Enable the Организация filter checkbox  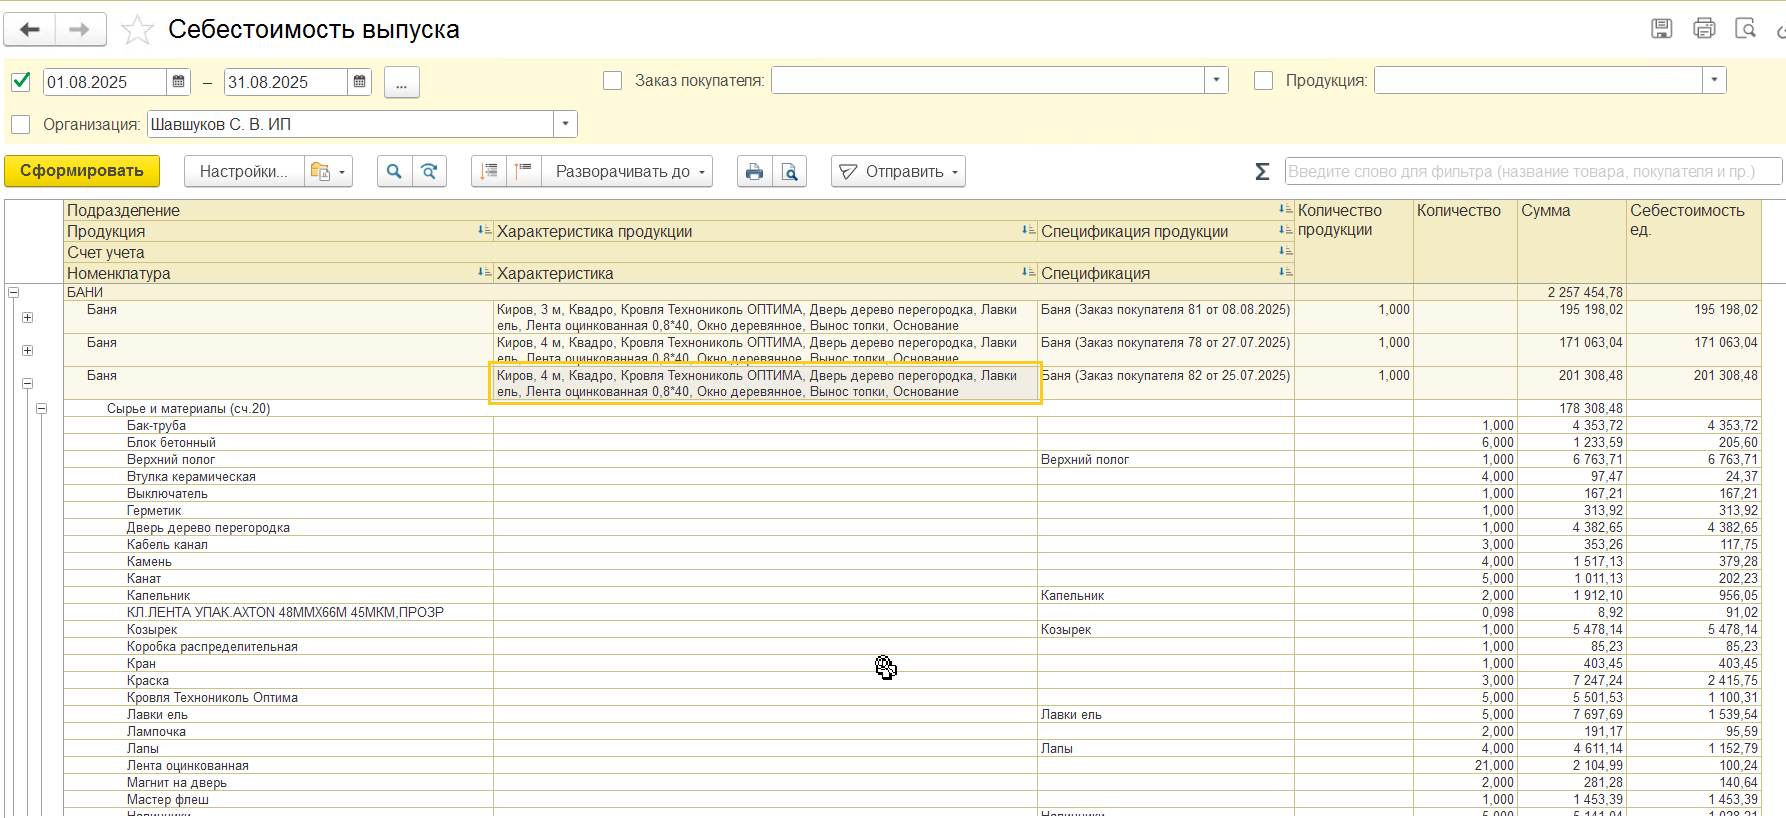[21, 125]
